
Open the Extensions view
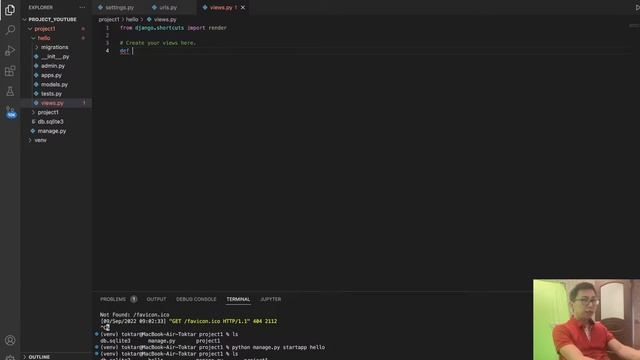tap(10, 71)
